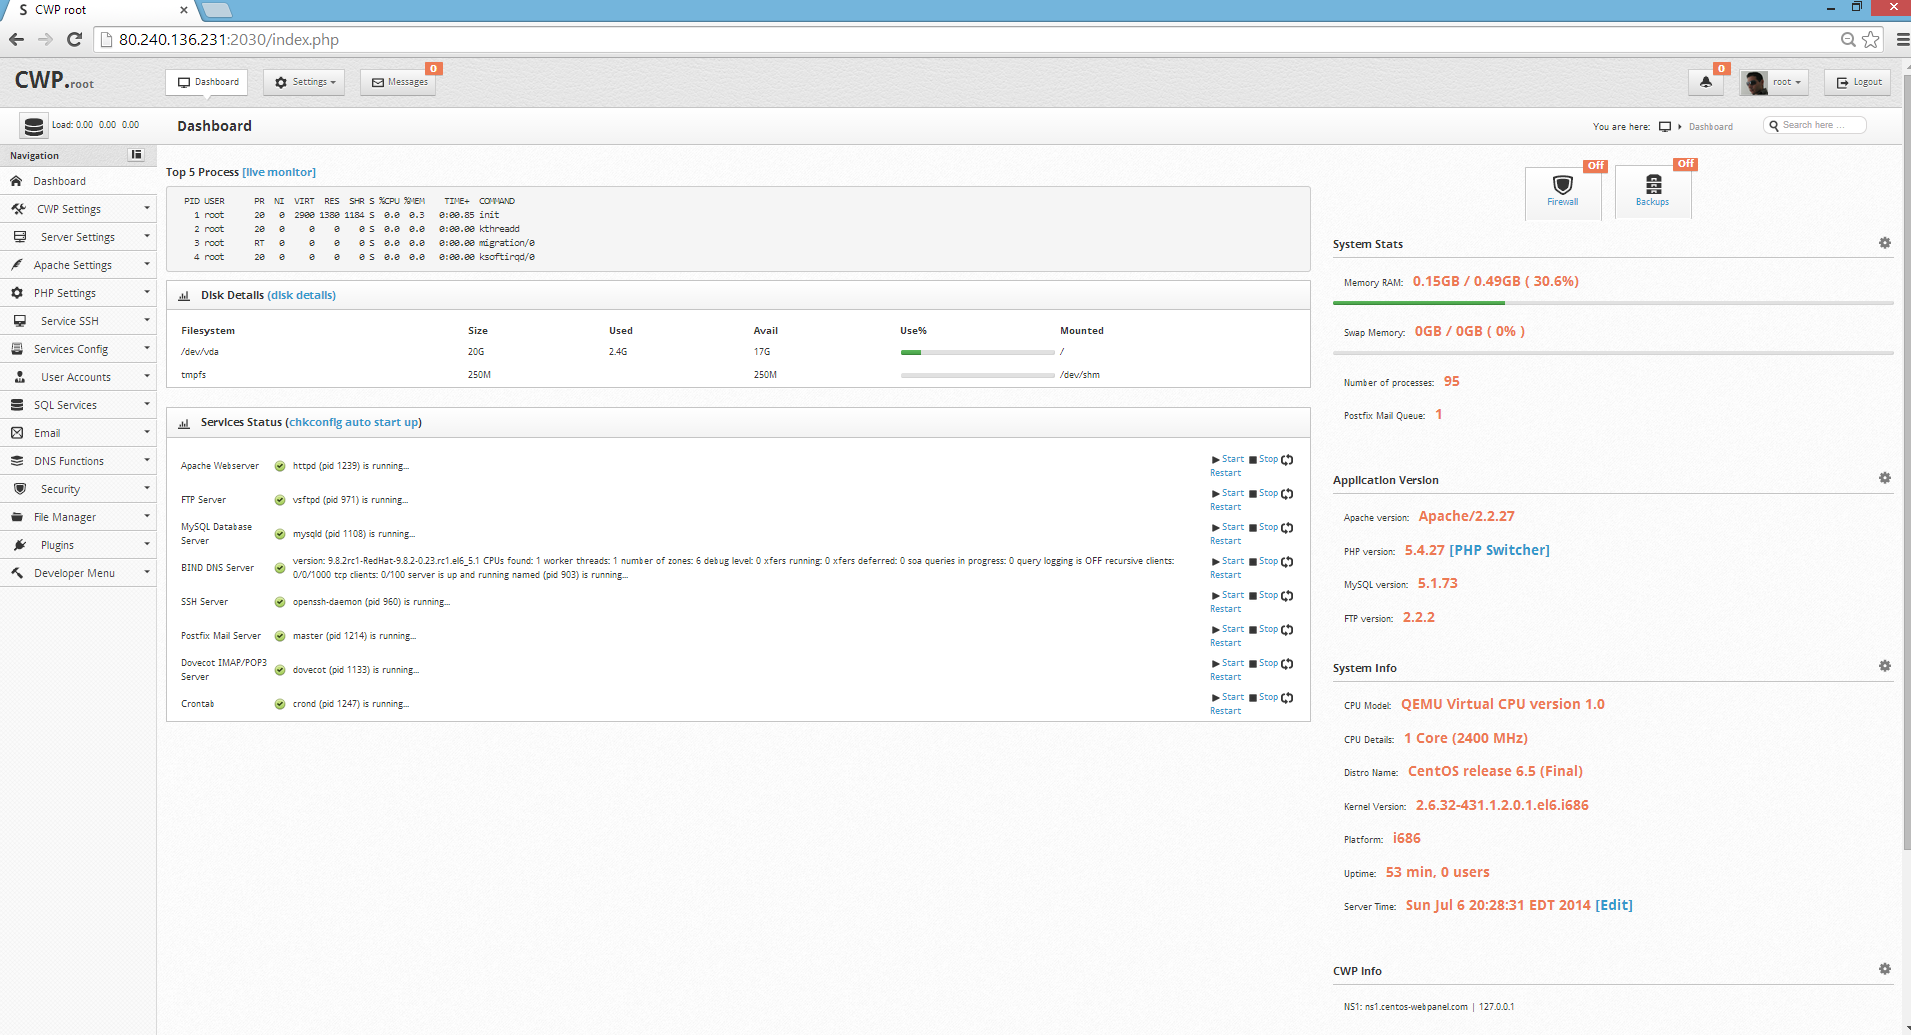Open File Manager sidebar menu
This screenshot has width=1911, height=1035.
click(x=78, y=517)
